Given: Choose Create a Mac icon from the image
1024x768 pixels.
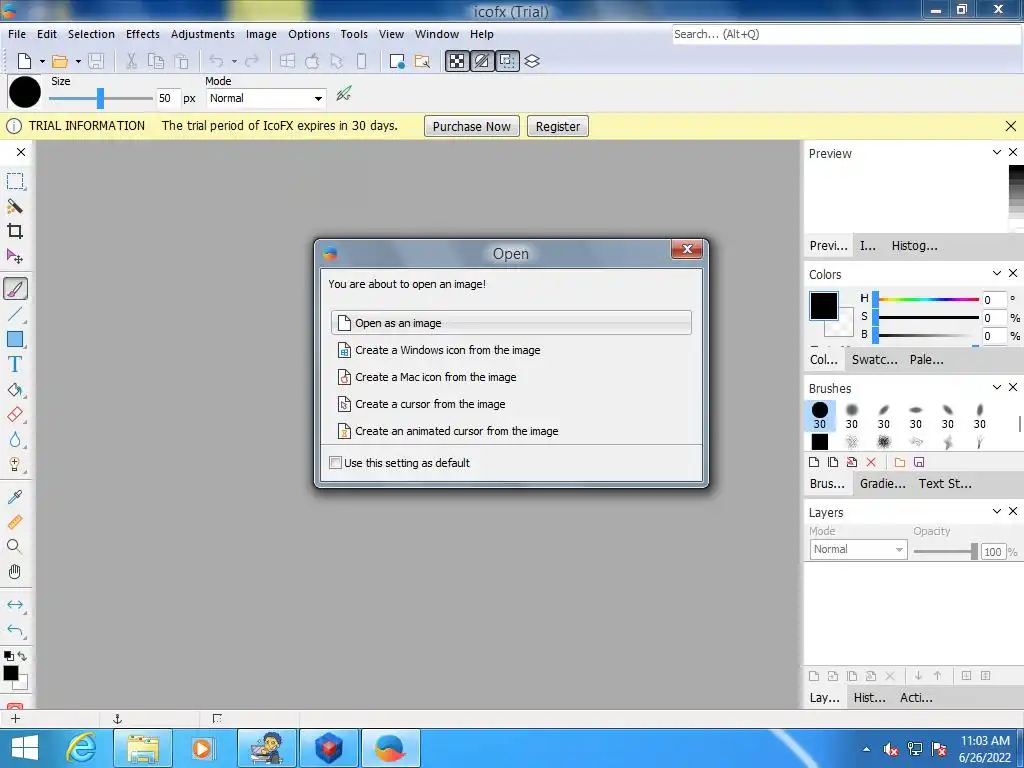Looking at the screenshot, I should (511, 377).
